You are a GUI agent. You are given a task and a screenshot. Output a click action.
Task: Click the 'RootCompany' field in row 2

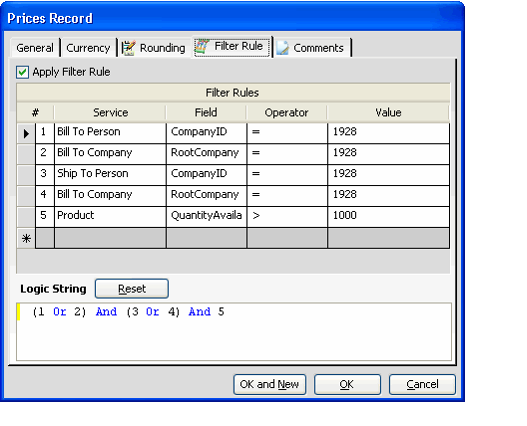click(206, 154)
